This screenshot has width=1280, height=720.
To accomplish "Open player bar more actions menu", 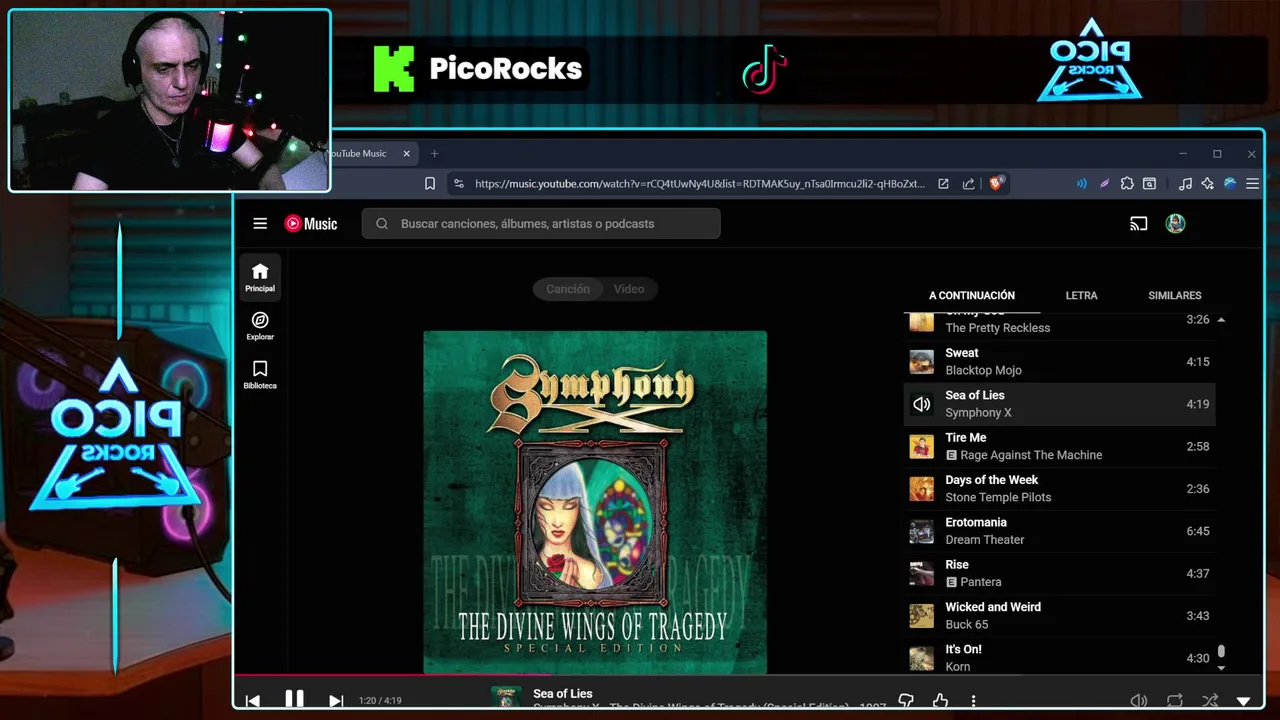I will pos(973,701).
